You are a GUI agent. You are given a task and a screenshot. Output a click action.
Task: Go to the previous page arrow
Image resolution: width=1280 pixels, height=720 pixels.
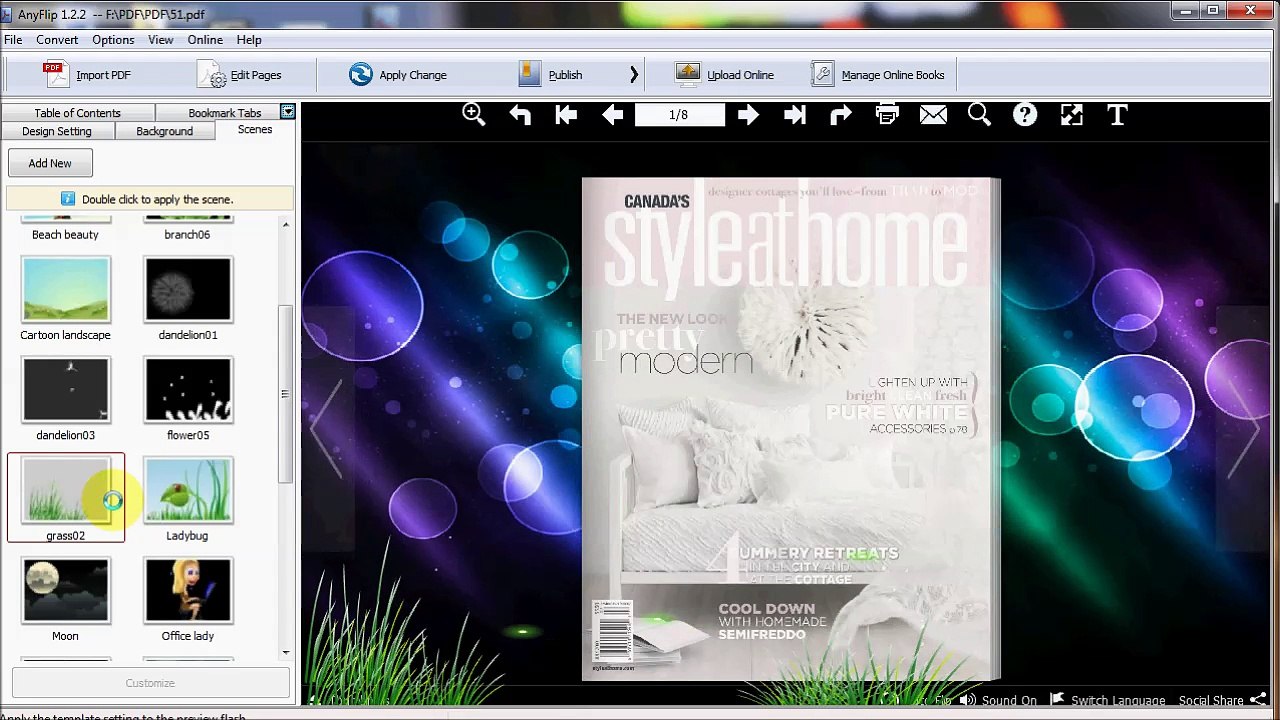[612, 115]
